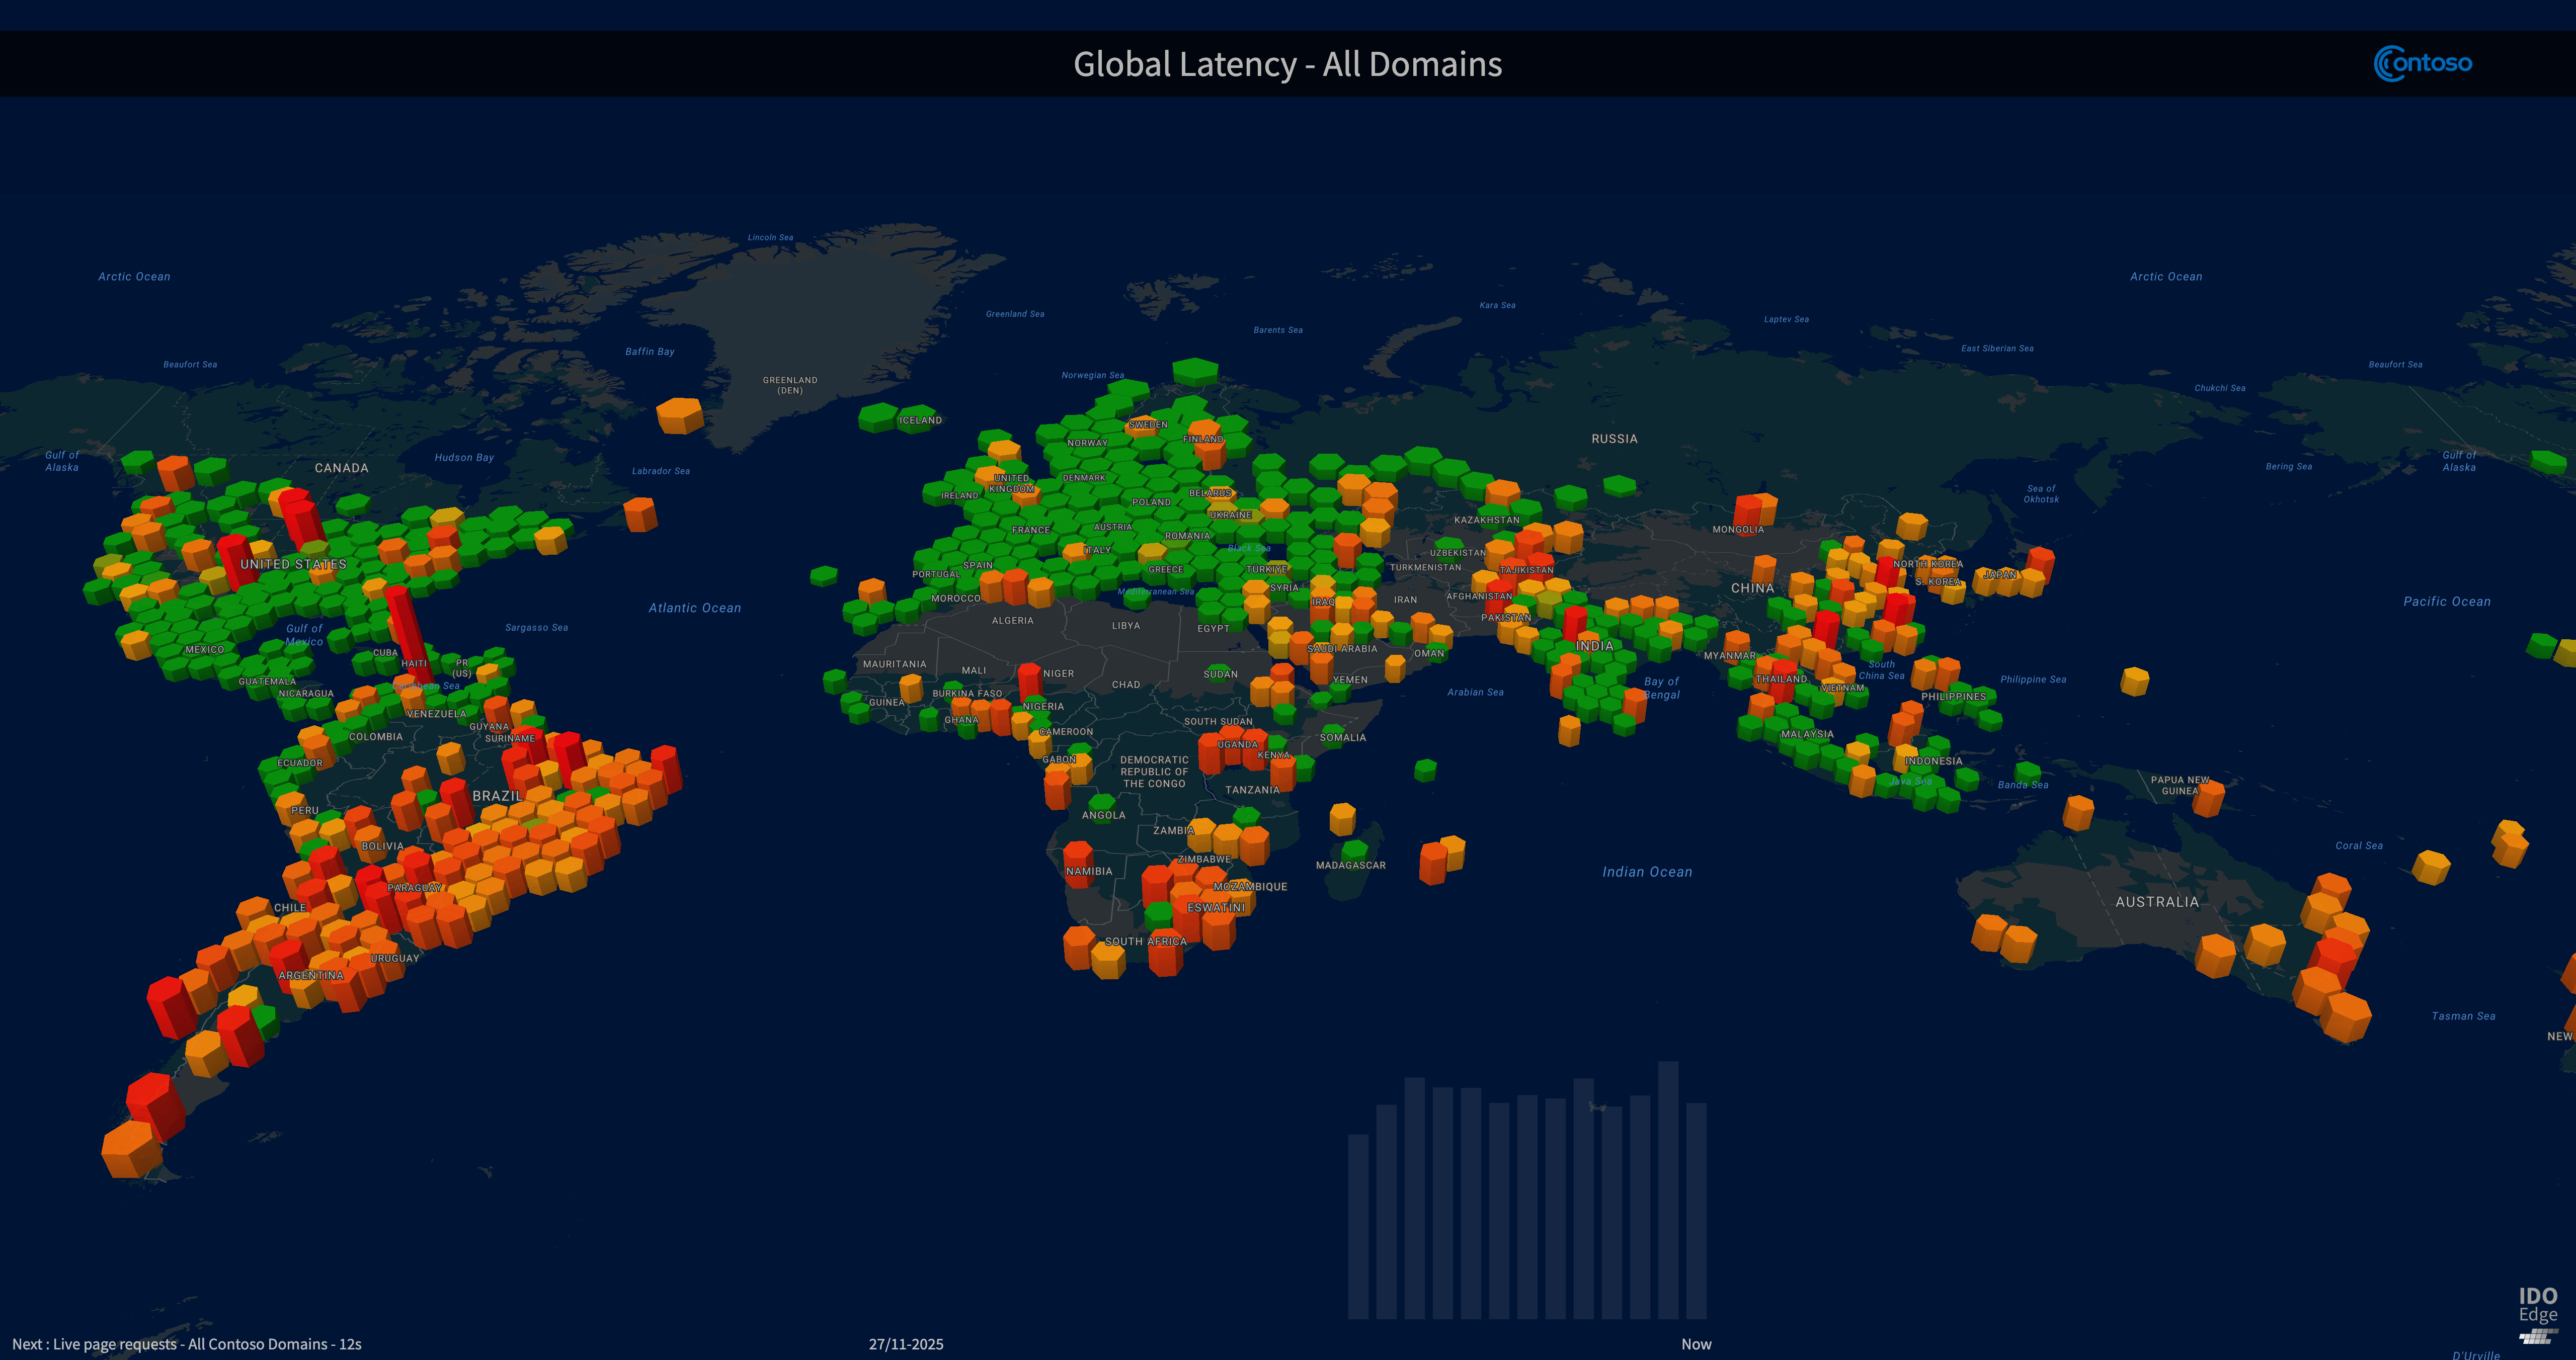Click the PERU map label
Image resolution: width=2576 pixels, height=1360 pixels.
point(305,811)
